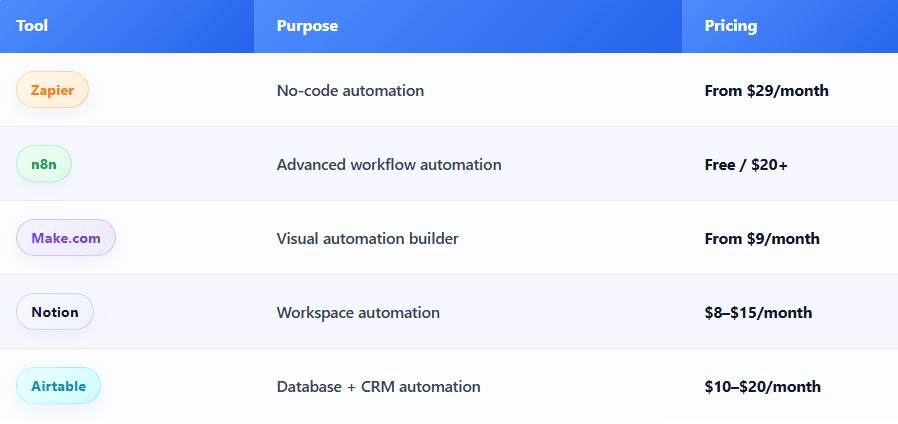Click the 'From $29/month' price
The width and height of the screenshot is (898, 424).
click(766, 91)
